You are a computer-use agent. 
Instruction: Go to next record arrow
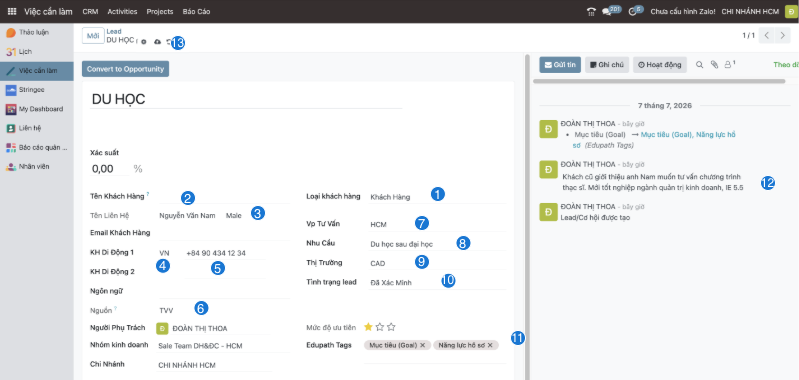[782, 36]
